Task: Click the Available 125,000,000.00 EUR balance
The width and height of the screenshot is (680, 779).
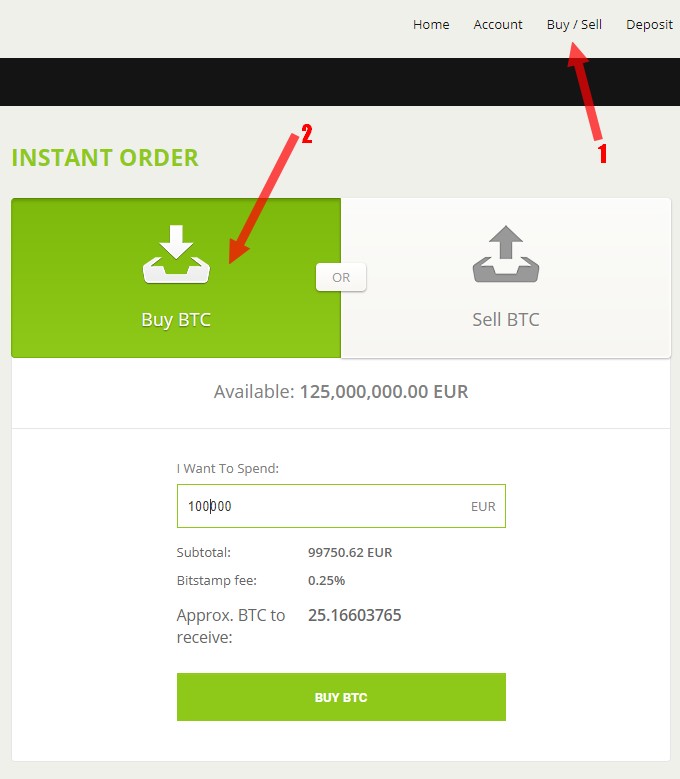Action: click(341, 391)
